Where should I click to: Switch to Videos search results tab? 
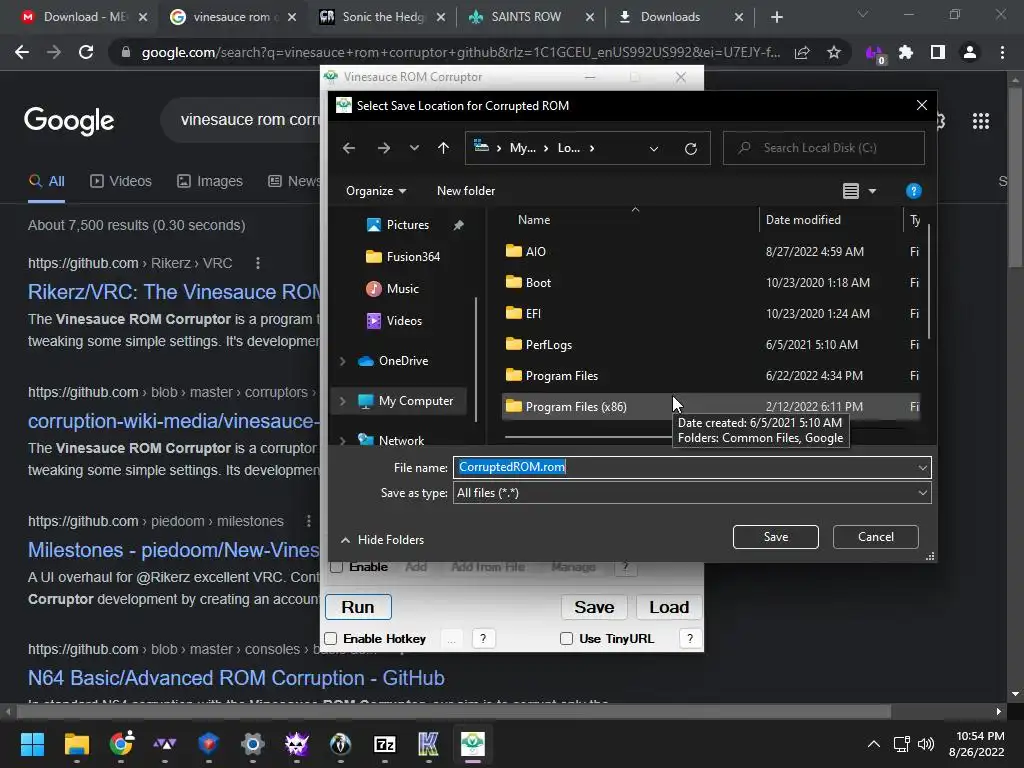tap(121, 181)
